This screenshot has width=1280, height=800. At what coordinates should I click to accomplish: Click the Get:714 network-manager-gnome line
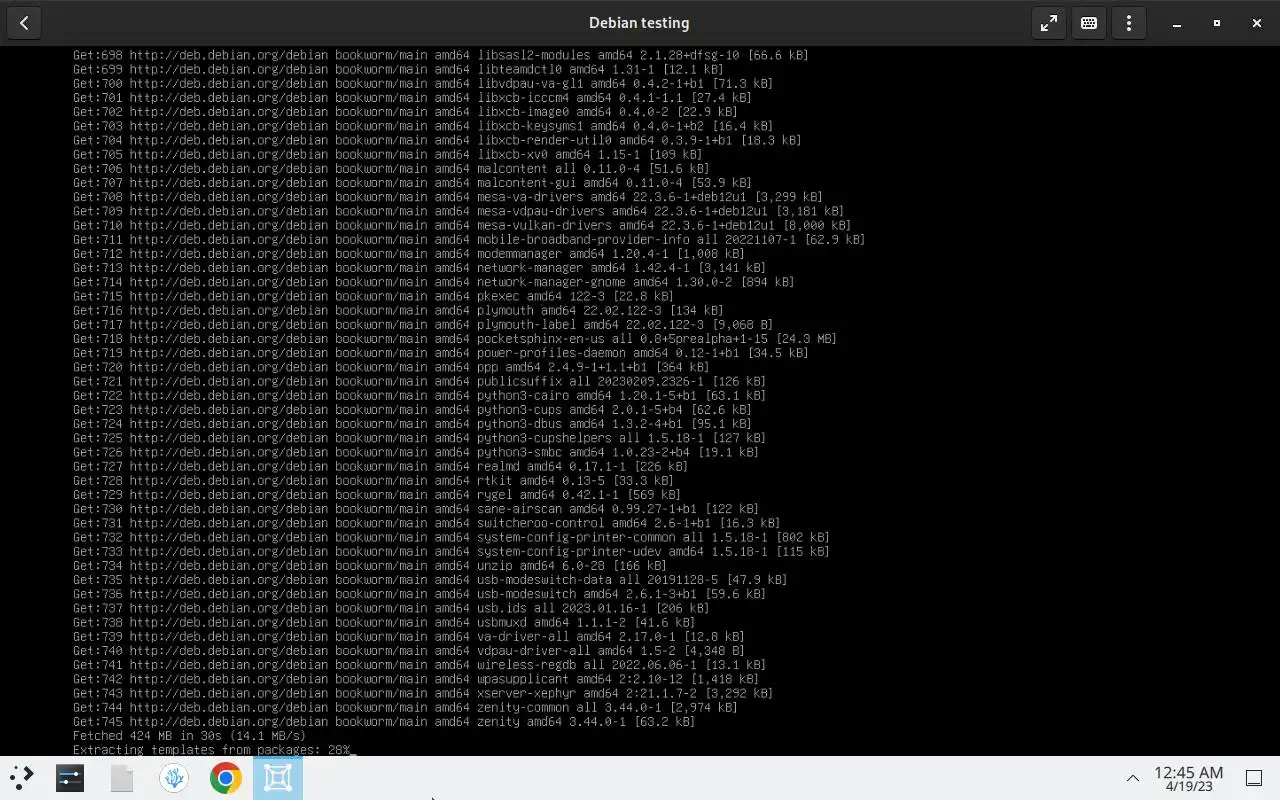point(434,282)
